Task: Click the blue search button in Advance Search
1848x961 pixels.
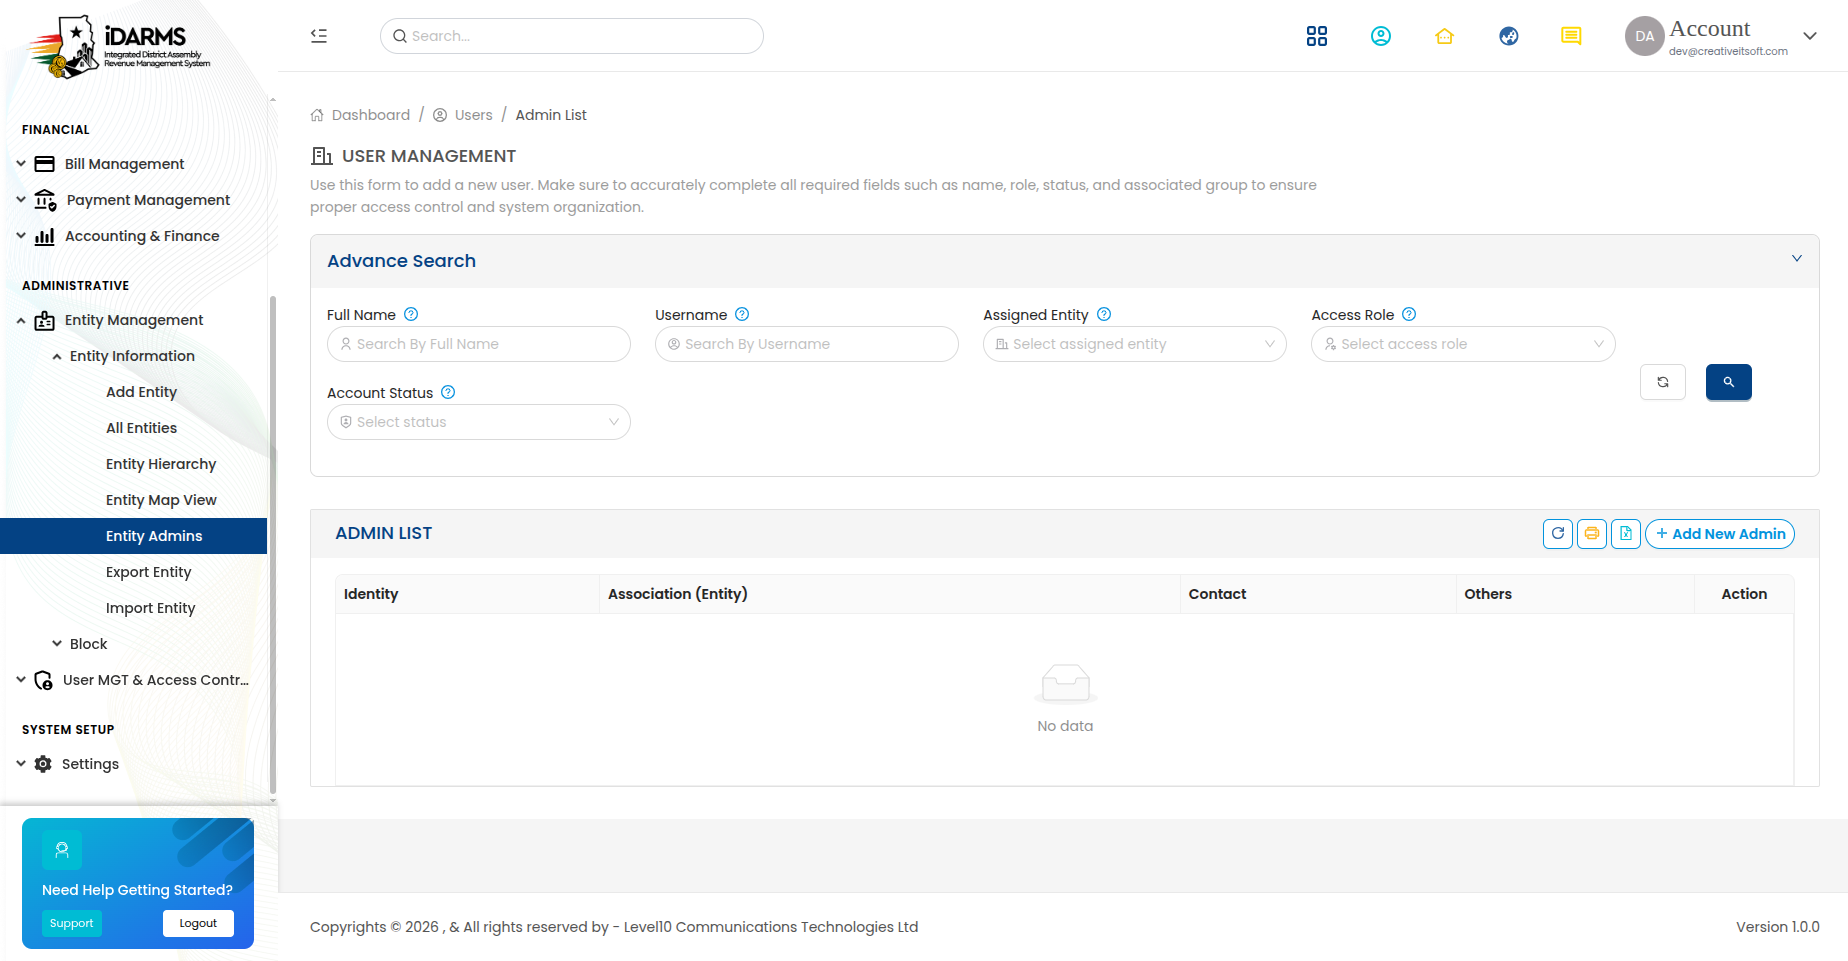Action: tap(1728, 382)
